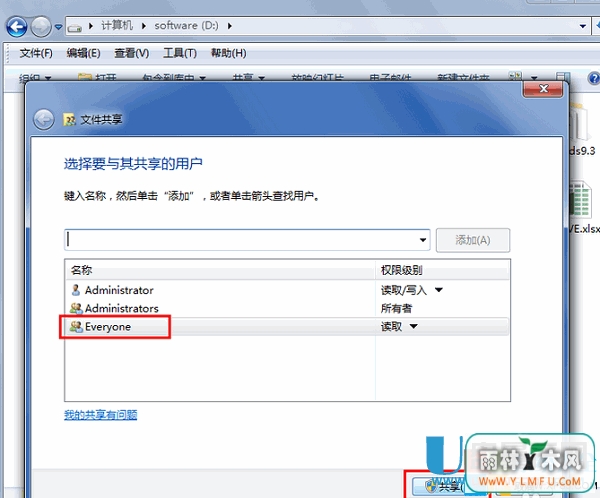Click the 权限级别 column header
Image resolution: width=600 pixels, height=498 pixels.
tap(442, 270)
